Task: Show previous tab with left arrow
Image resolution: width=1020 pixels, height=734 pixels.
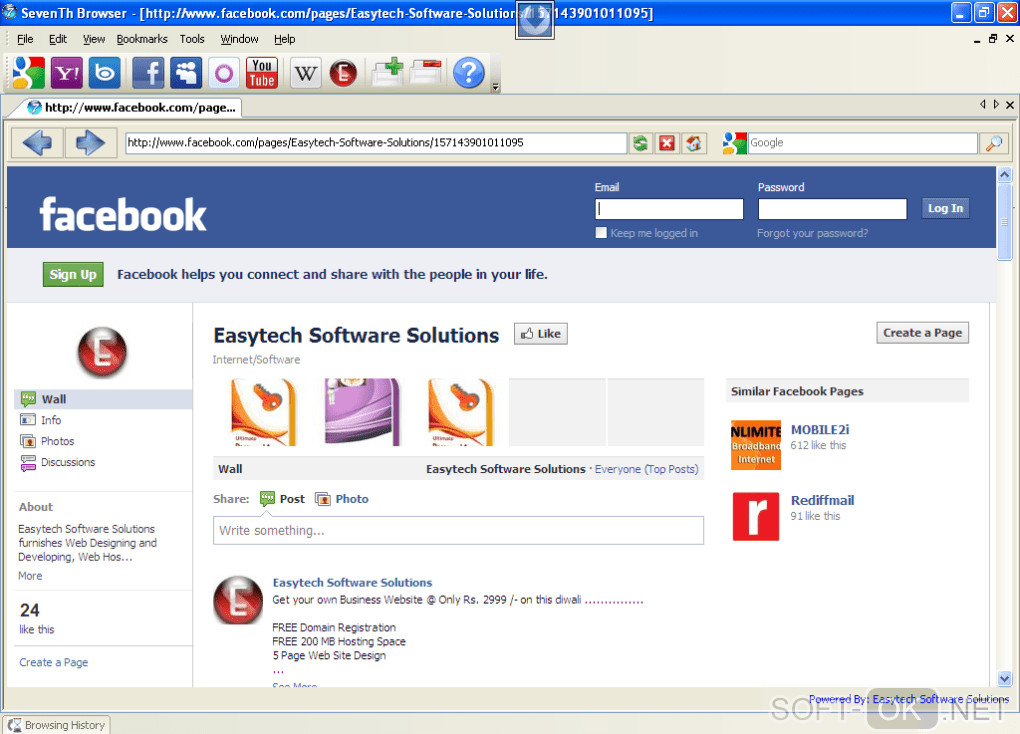Action: [983, 104]
